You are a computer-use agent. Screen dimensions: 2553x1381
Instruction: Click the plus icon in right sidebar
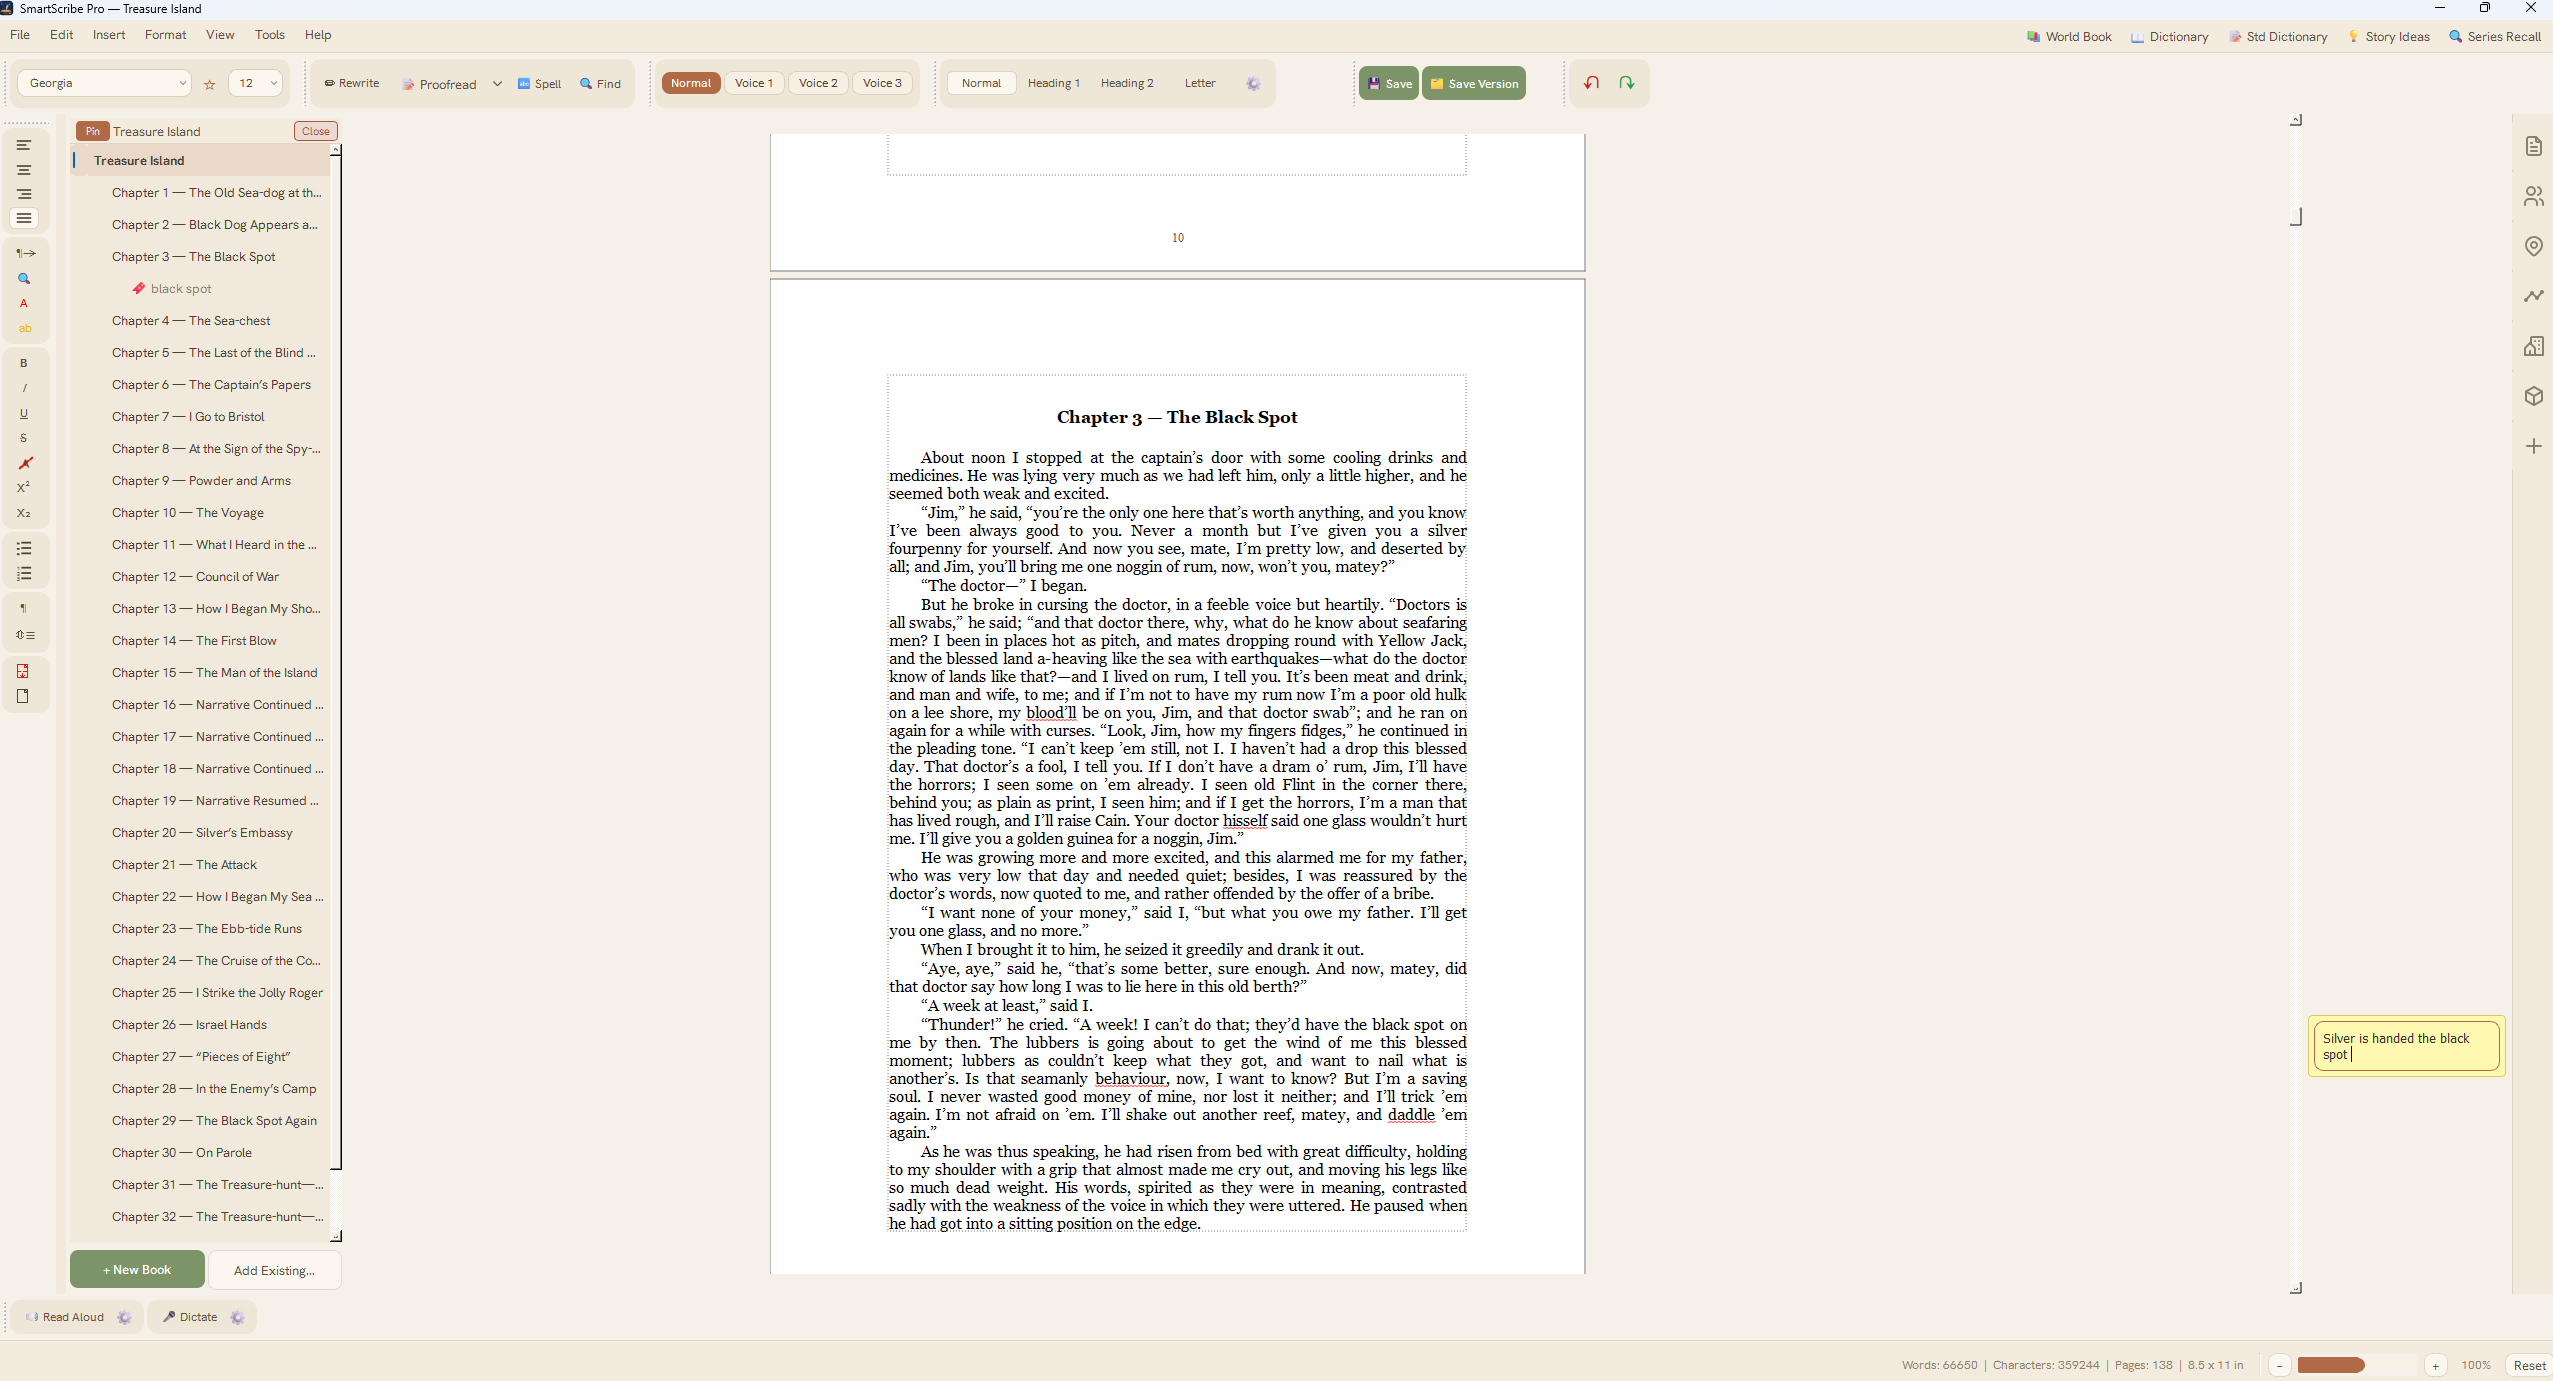[2533, 446]
